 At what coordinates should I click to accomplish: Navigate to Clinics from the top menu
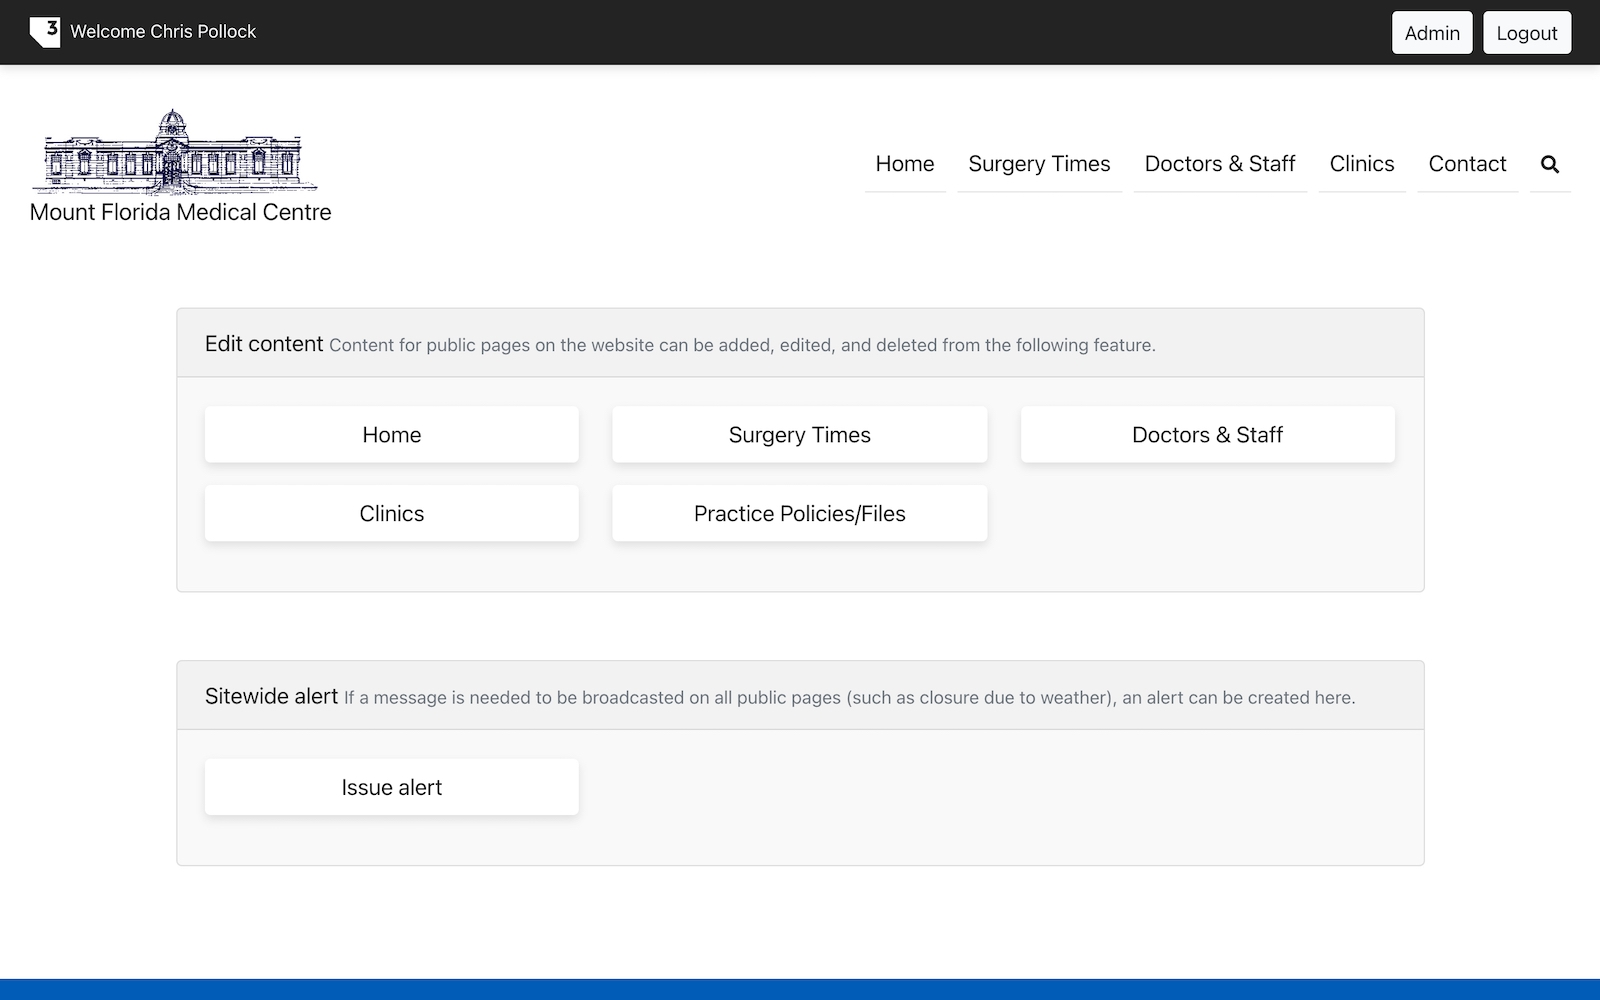(1361, 163)
